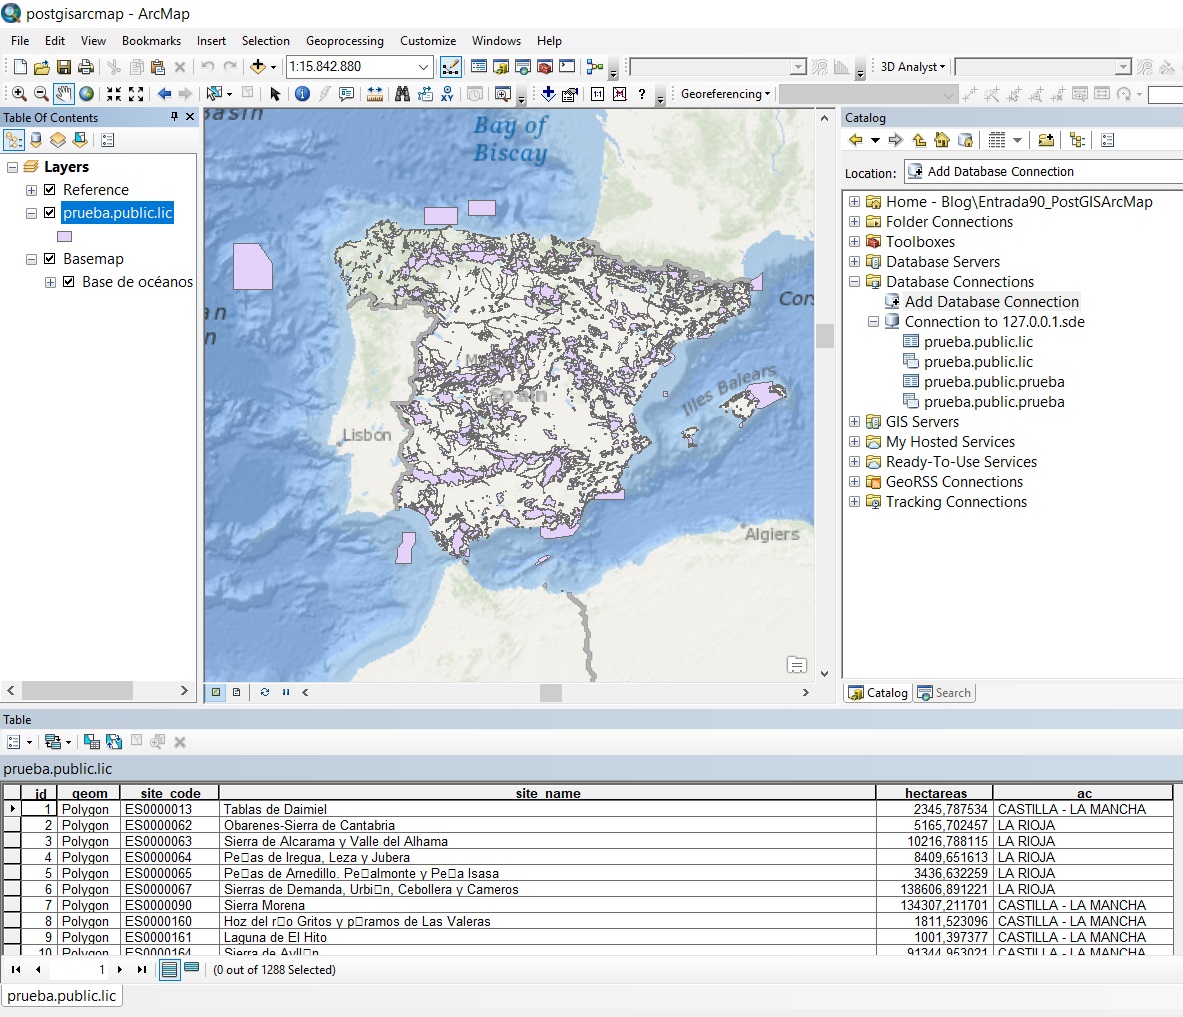
Task: Expand the GIS Servers node
Action: coord(854,422)
